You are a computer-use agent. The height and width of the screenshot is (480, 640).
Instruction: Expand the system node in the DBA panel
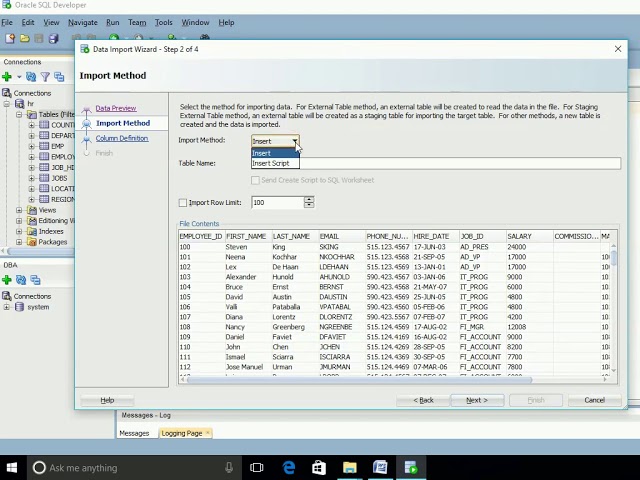pos(7,307)
